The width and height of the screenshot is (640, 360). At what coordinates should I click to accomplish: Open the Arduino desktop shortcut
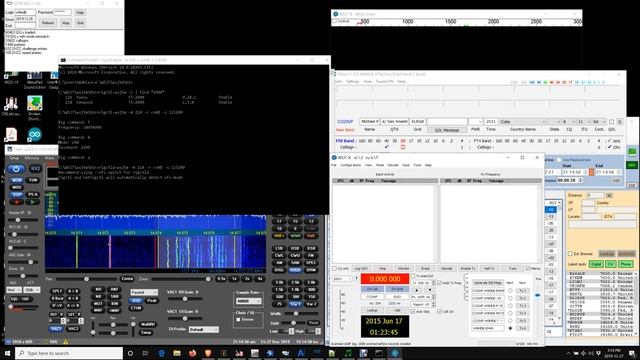point(35,135)
